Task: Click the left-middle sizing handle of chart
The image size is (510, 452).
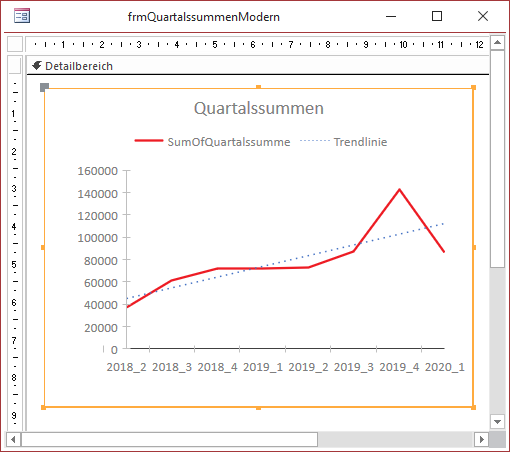Action: [43, 247]
